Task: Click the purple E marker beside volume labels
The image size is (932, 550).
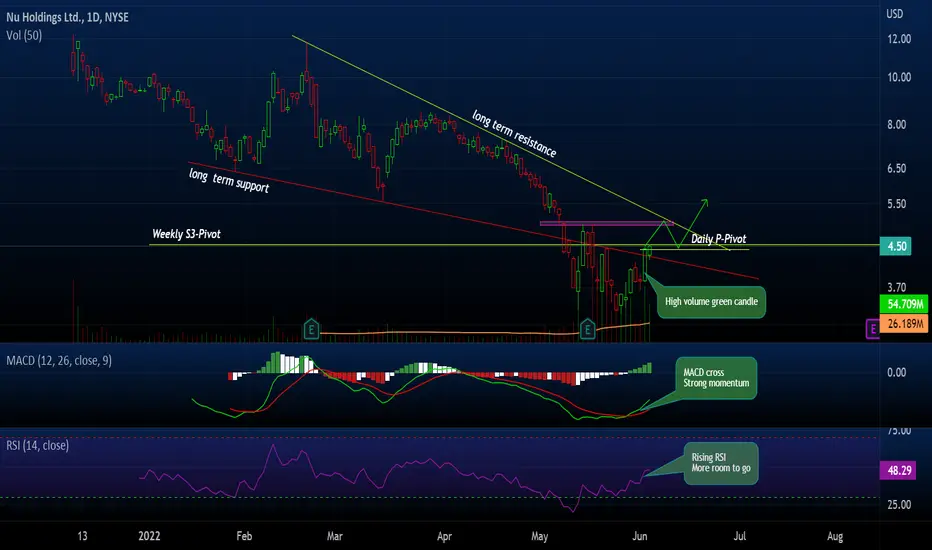Action: 872,328
